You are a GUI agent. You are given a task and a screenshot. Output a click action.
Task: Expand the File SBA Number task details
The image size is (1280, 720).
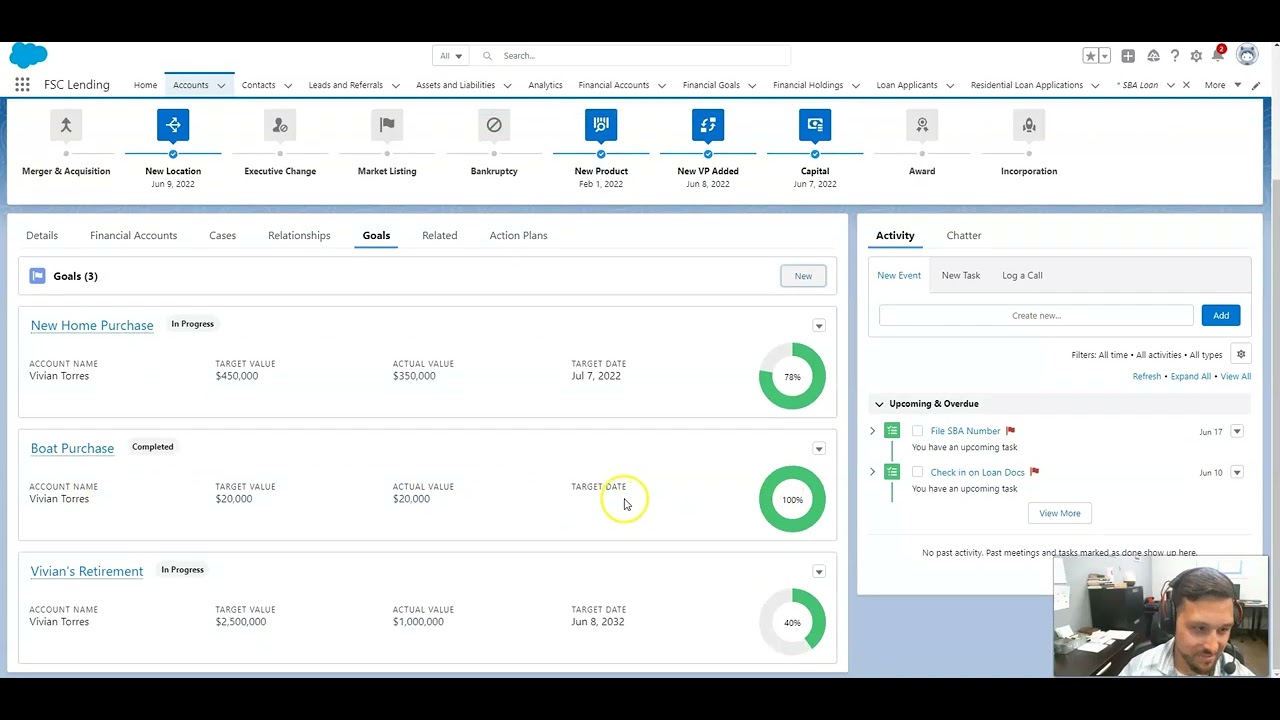(x=872, y=431)
